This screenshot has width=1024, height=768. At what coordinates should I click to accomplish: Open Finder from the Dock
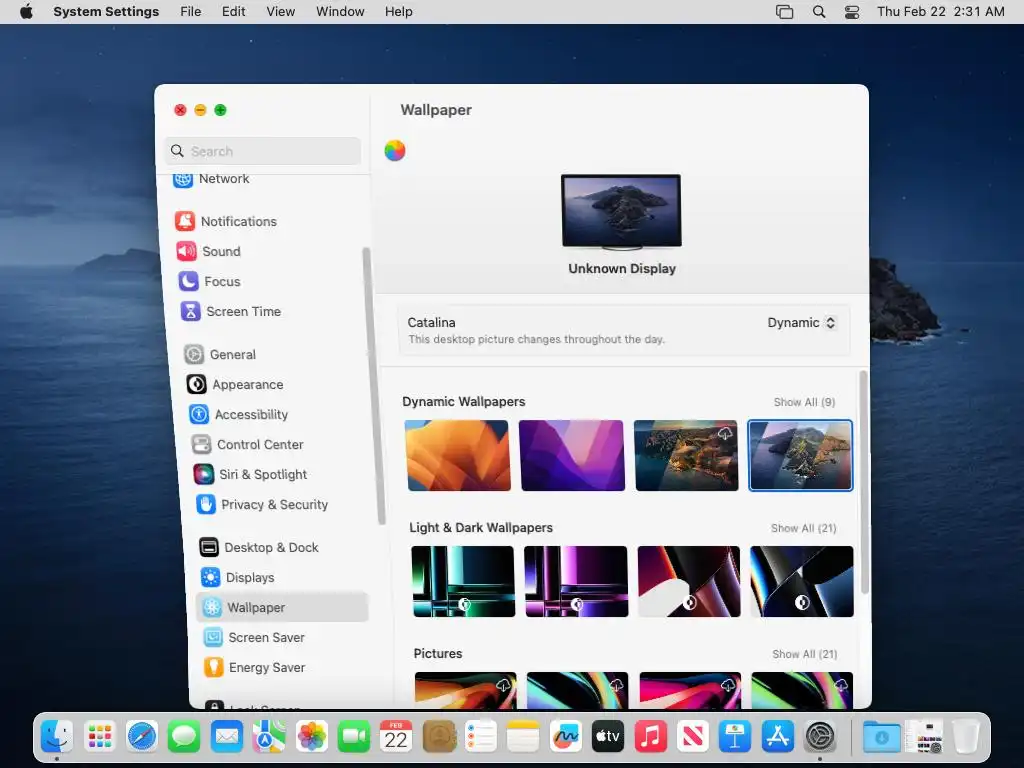click(x=57, y=737)
